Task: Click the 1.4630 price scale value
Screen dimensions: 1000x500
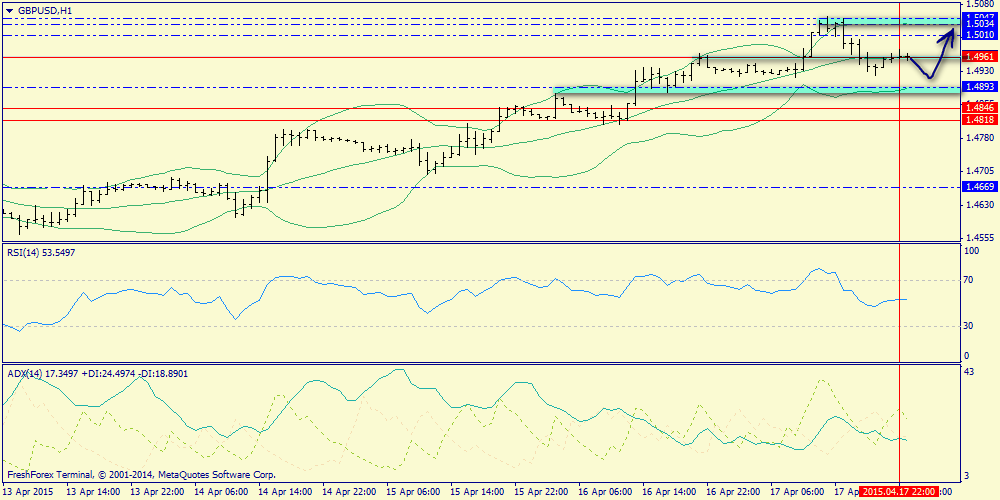Action: 980,204
